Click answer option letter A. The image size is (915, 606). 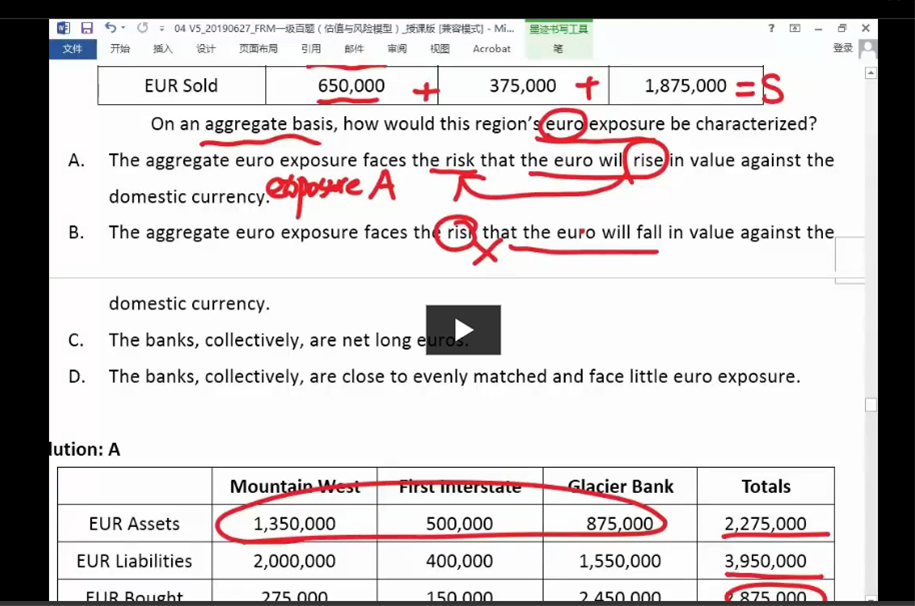[x=76, y=160]
